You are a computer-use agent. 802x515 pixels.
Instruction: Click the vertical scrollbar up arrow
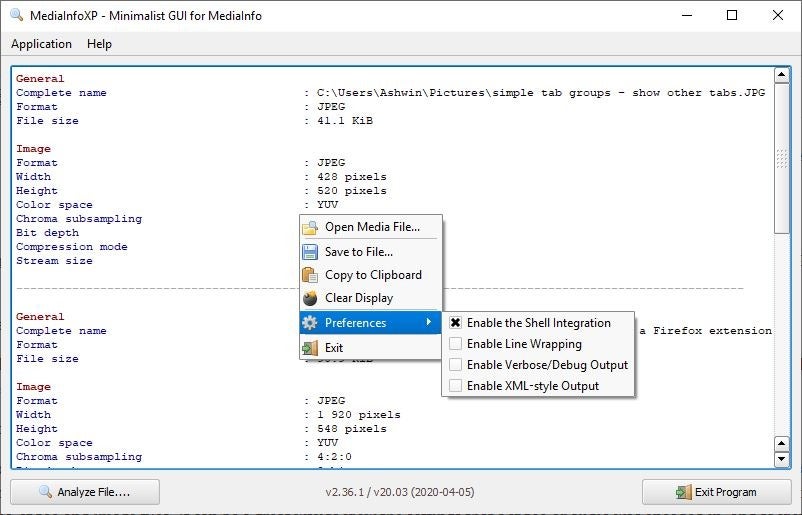pyautogui.click(x=782, y=75)
